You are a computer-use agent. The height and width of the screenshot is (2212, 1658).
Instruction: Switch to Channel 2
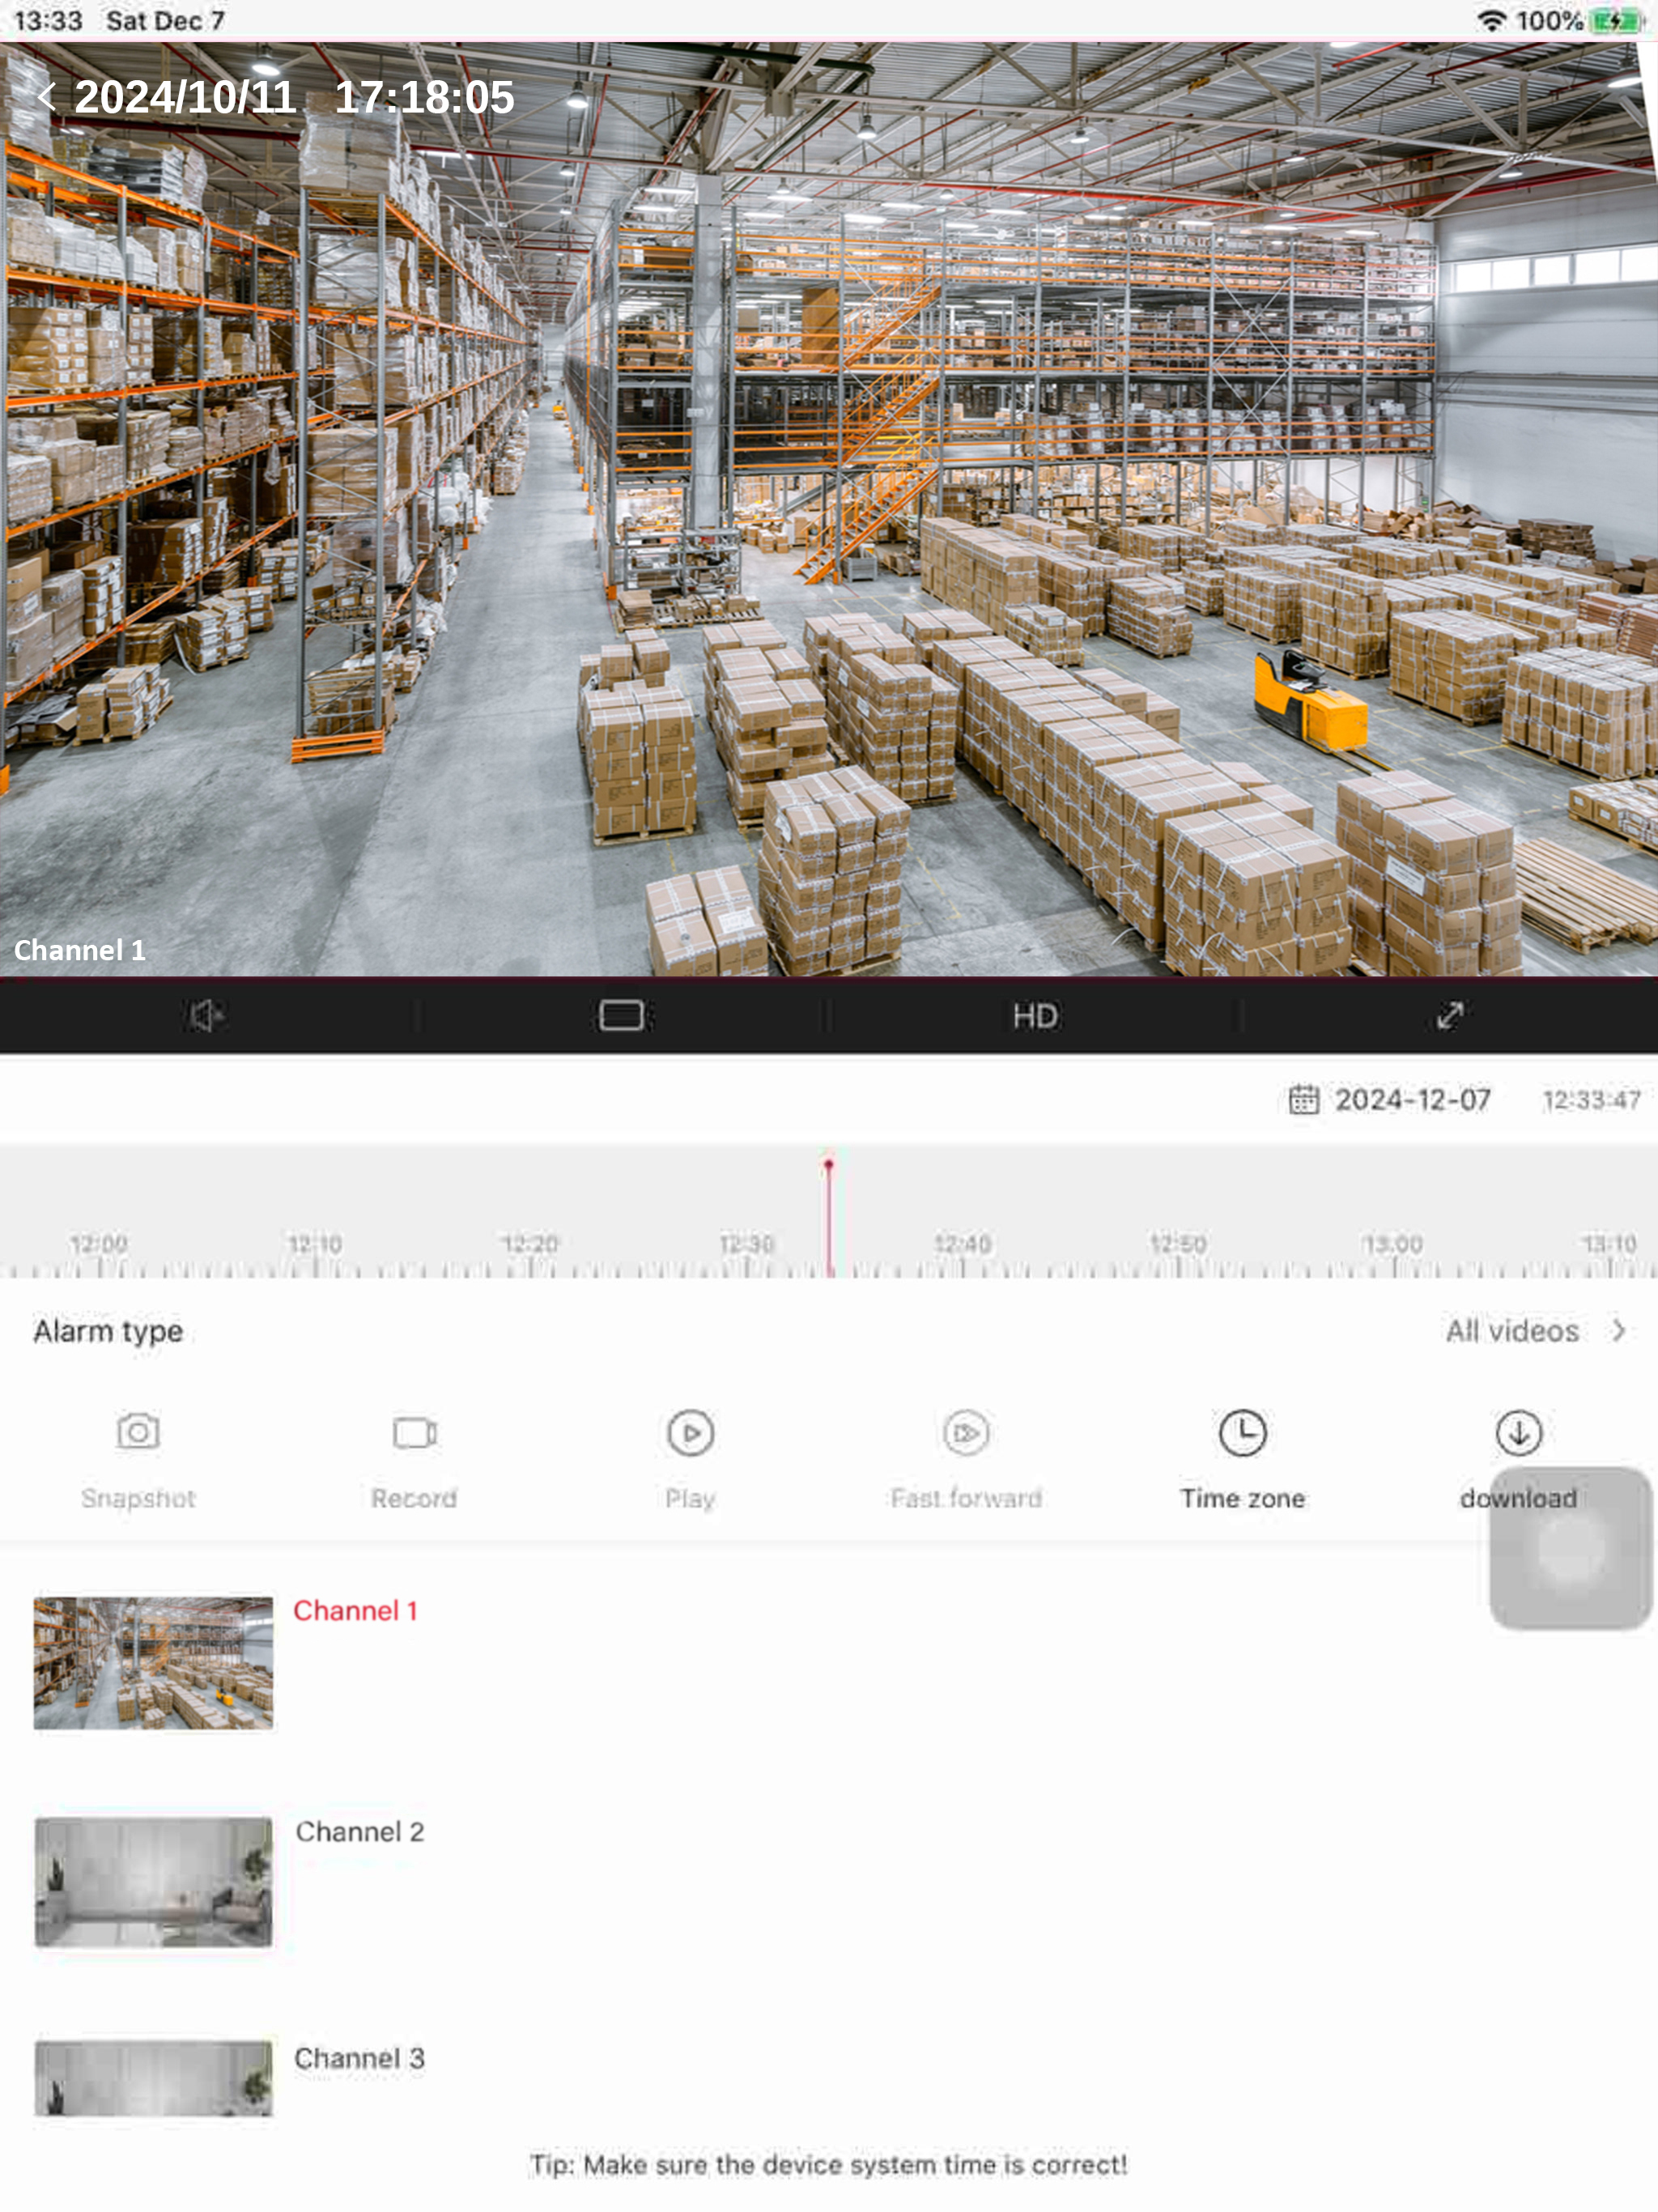tap(360, 1832)
